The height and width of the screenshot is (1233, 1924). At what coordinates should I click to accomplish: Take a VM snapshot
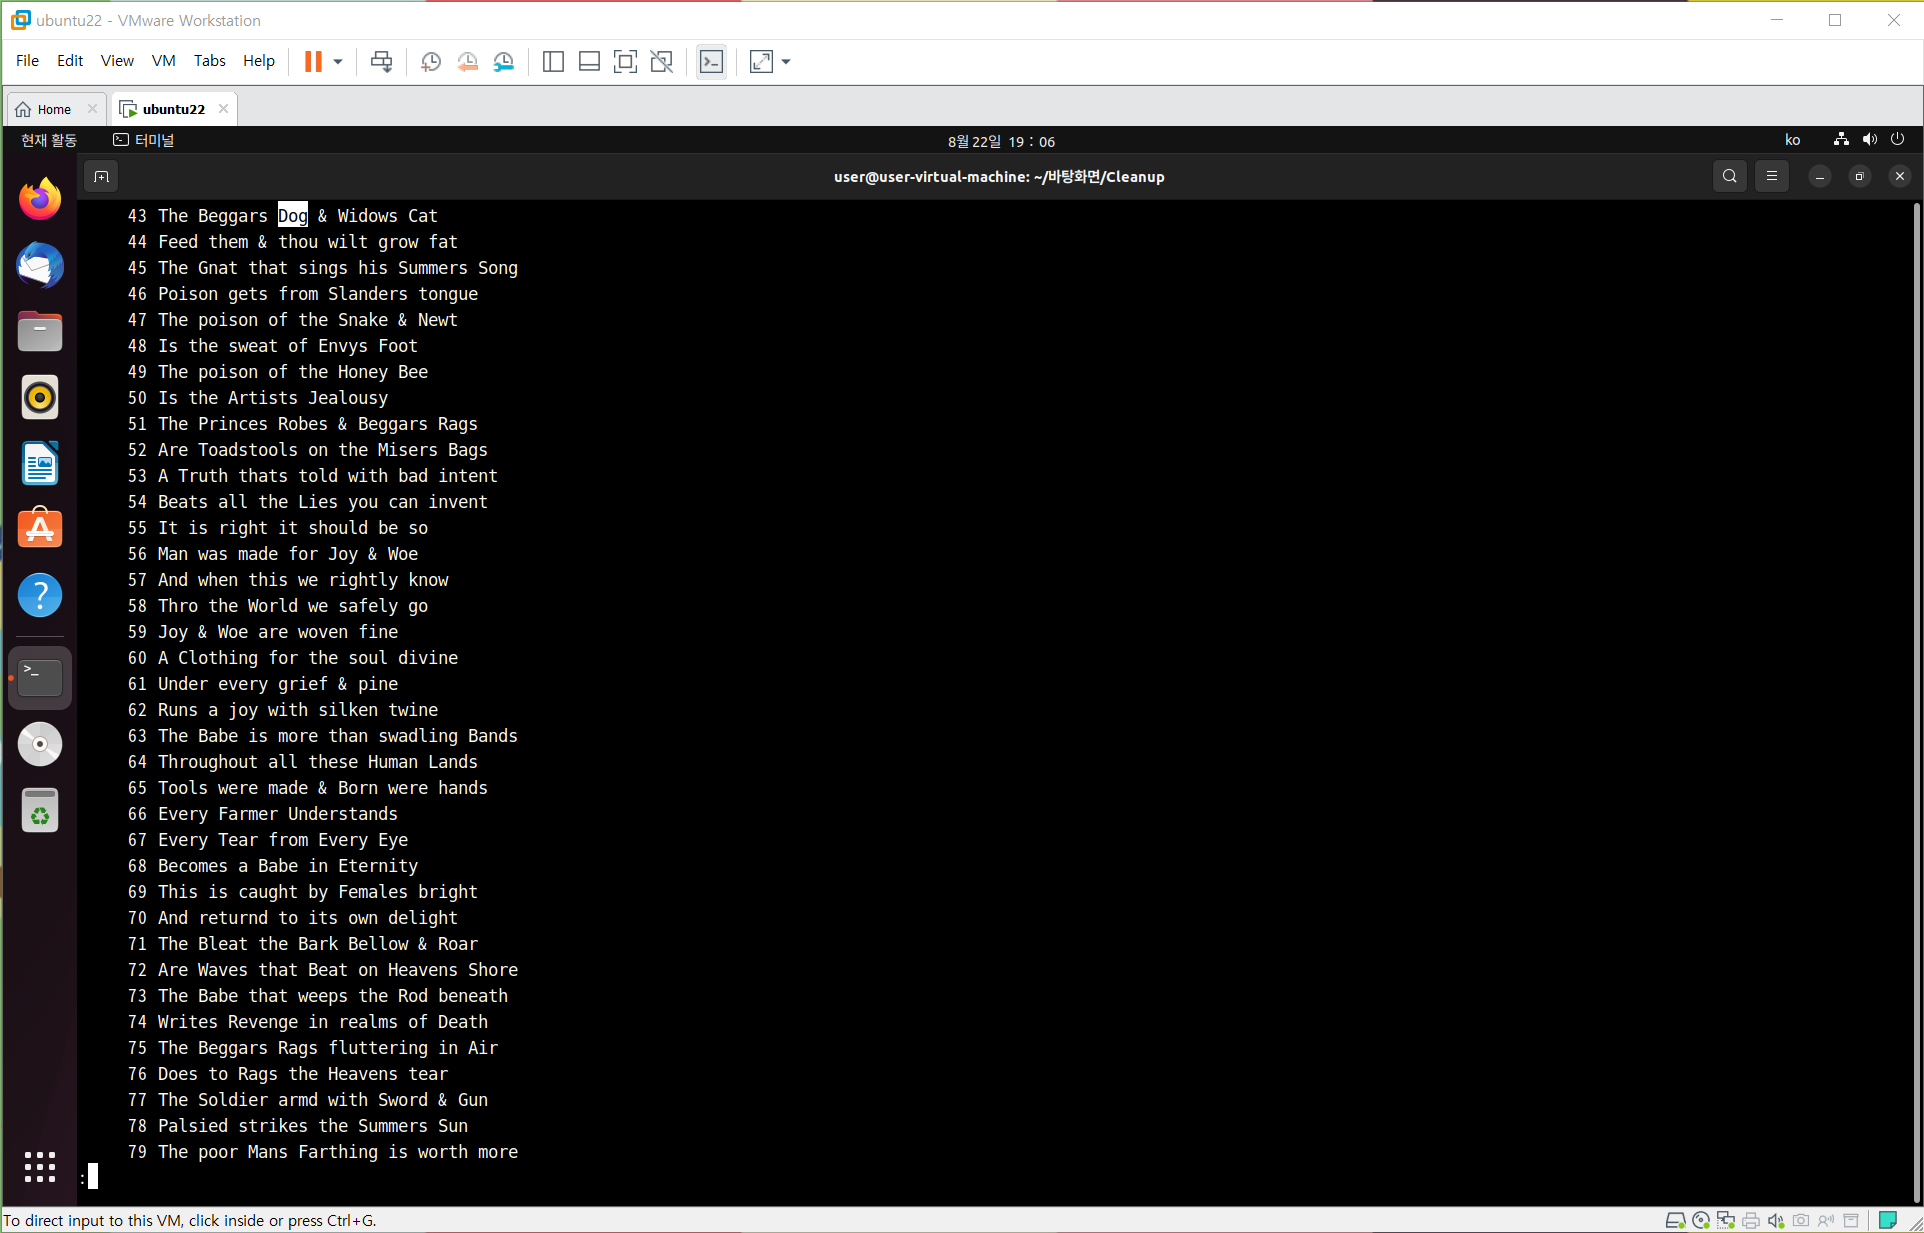[x=431, y=62]
